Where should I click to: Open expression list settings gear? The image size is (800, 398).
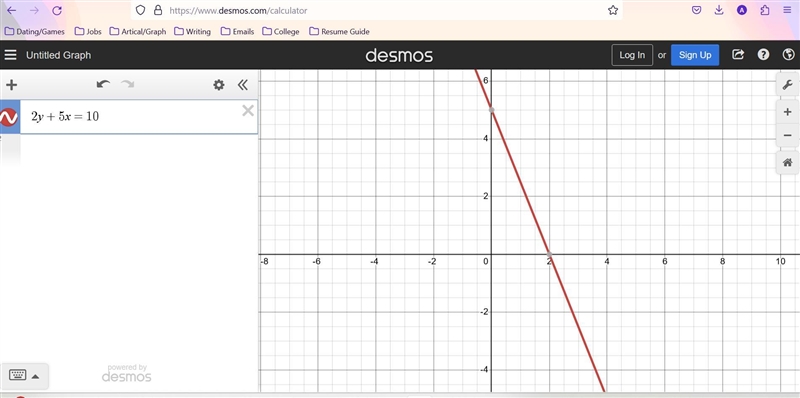tap(219, 85)
